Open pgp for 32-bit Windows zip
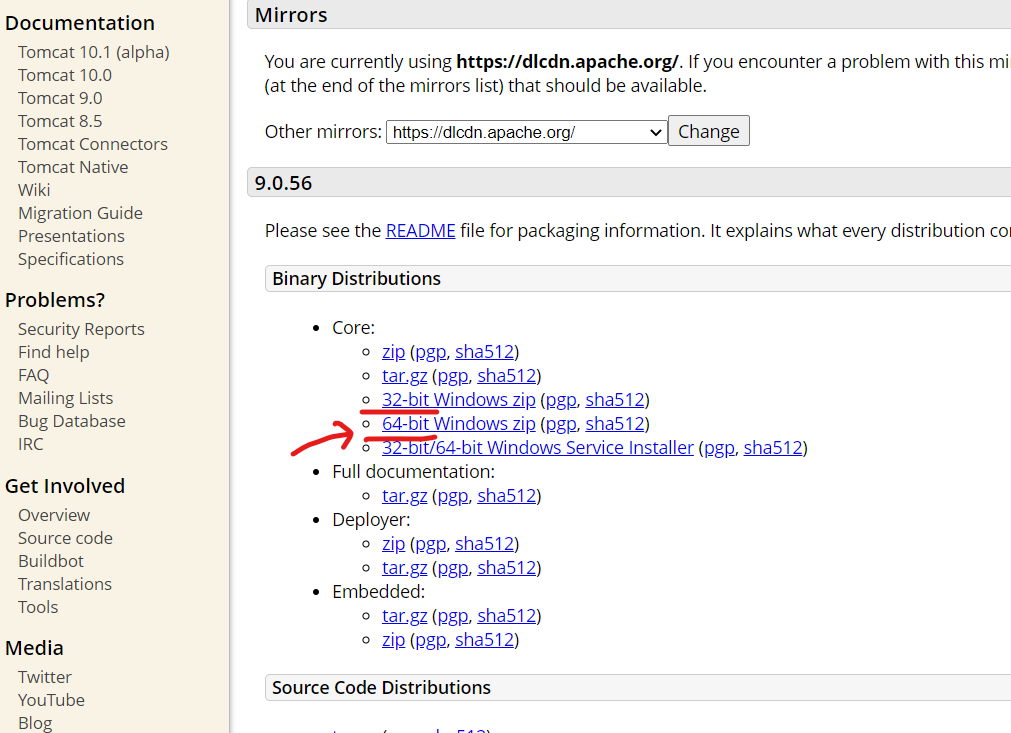 (x=561, y=400)
